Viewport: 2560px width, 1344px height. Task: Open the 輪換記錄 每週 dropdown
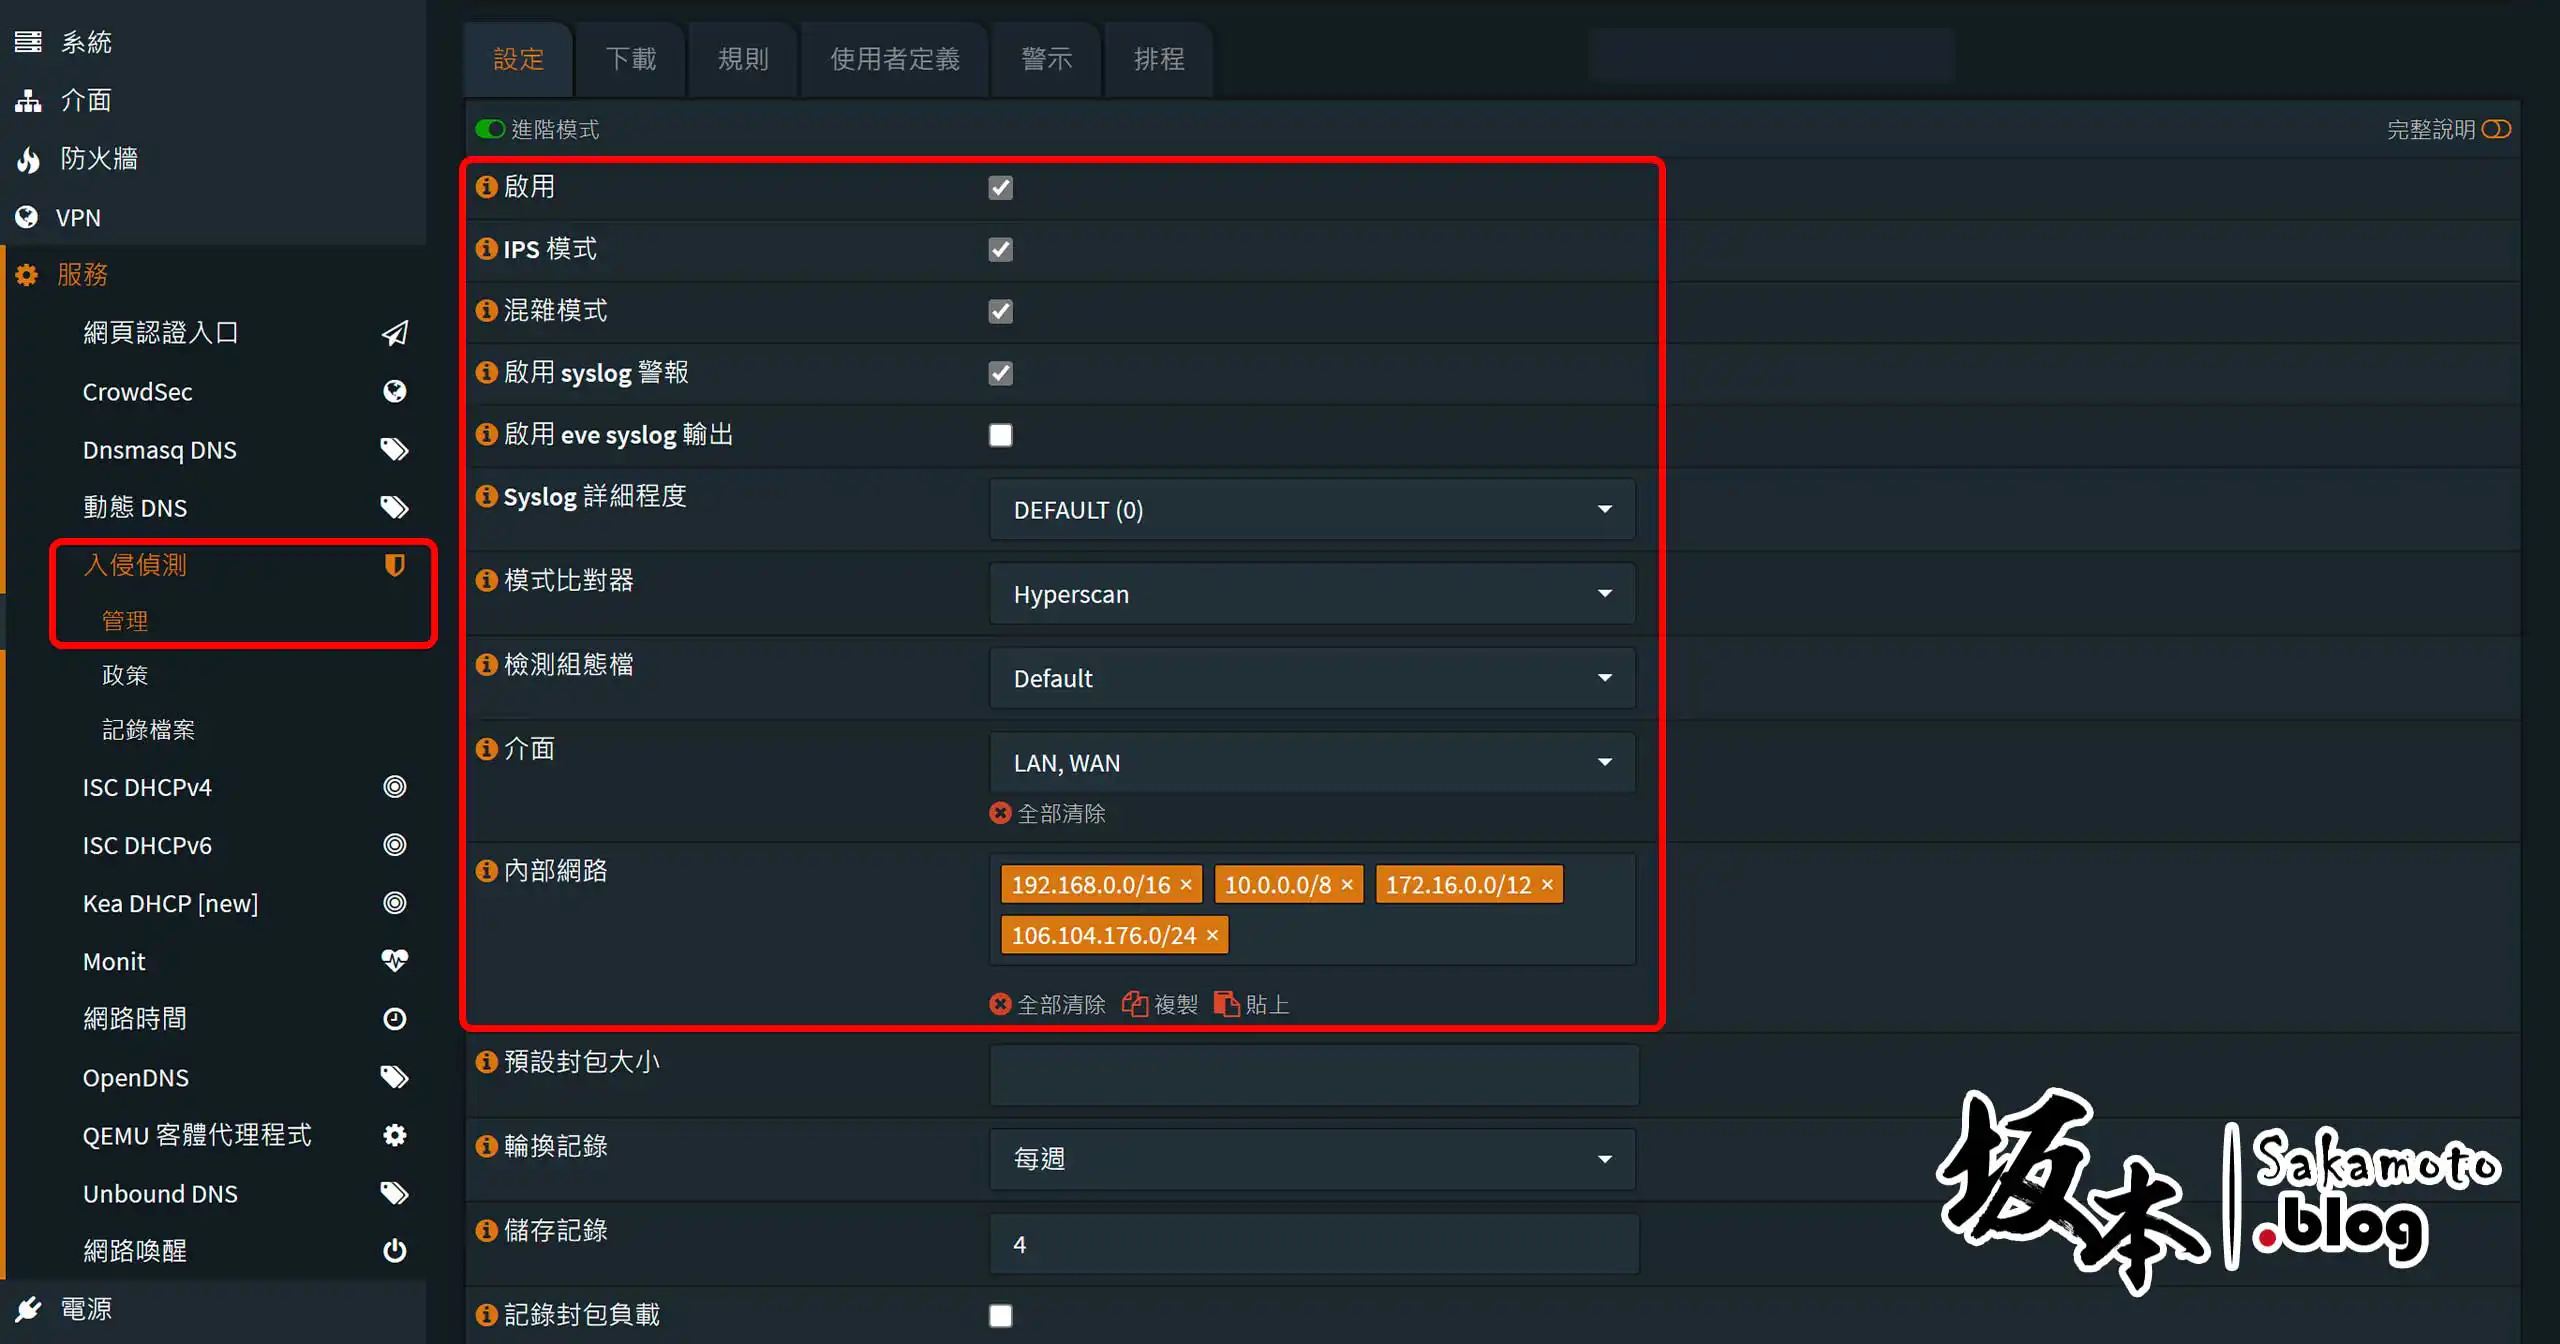point(1311,1158)
